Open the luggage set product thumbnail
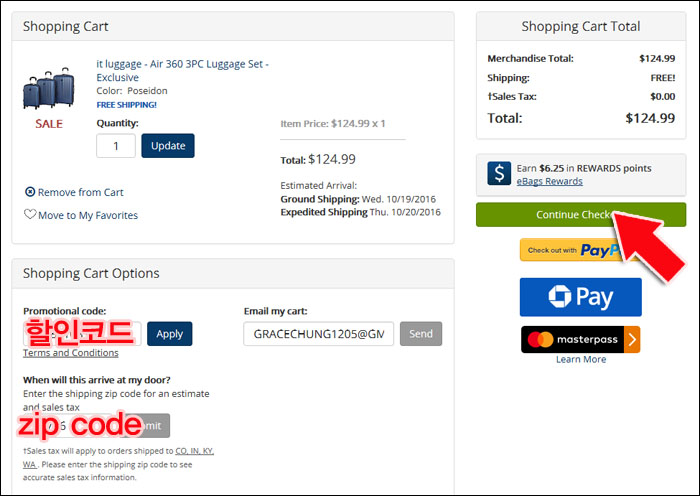This screenshot has width=700, height=496. point(49,88)
